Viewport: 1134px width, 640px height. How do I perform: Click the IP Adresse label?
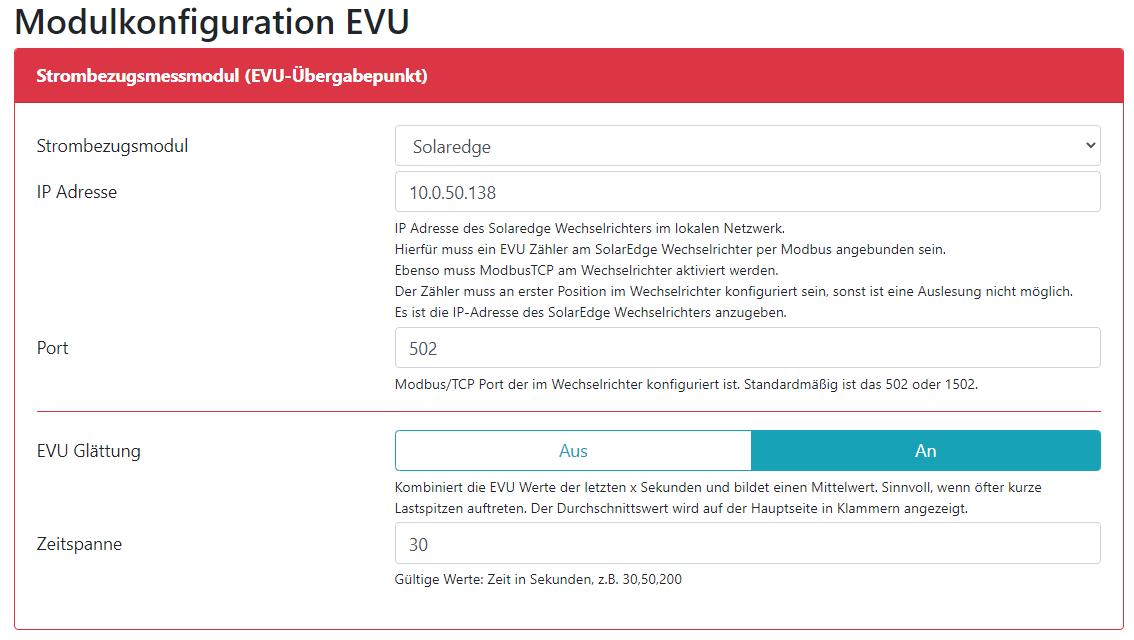(x=77, y=192)
